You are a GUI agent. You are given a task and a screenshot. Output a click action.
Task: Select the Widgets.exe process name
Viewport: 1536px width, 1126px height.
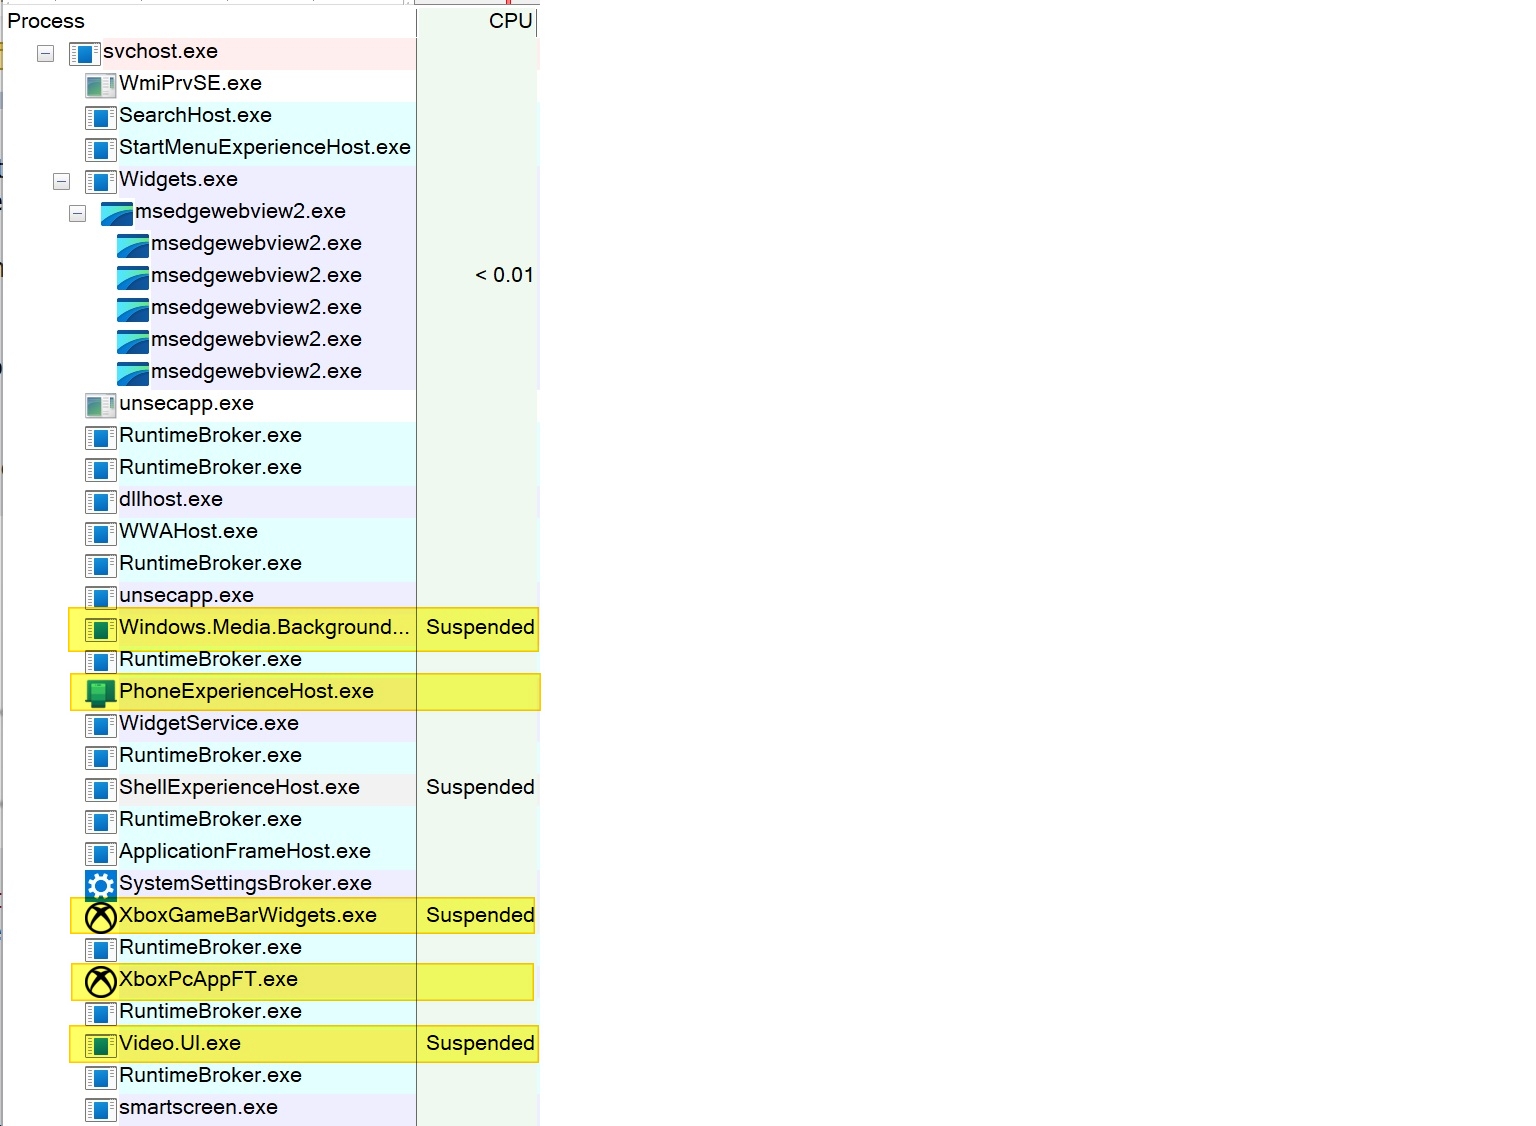(178, 179)
